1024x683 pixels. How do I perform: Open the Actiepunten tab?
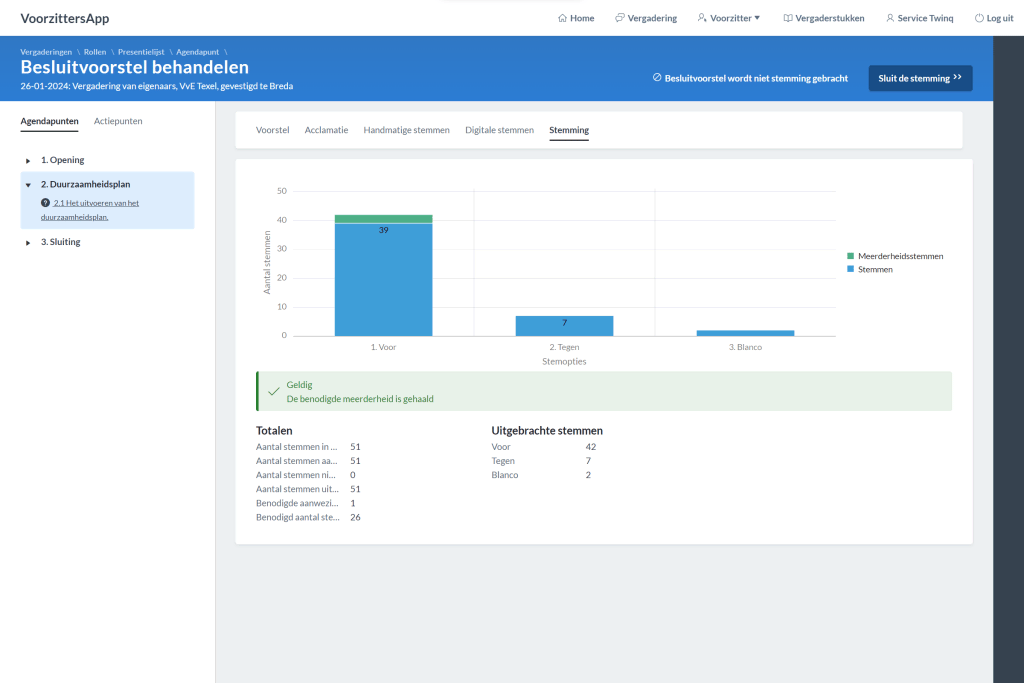click(118, 121)
